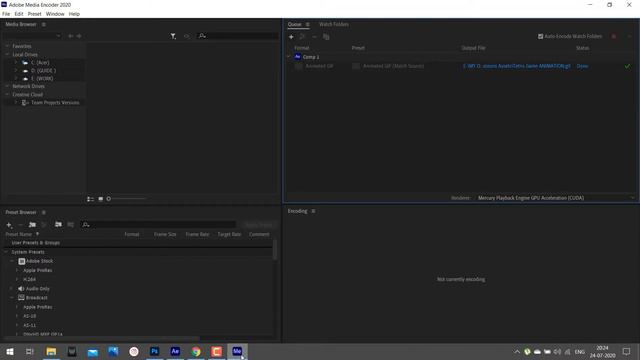Select D: (GUIDE) drive
Image resolution: width=640 pixels, height=360 pixels.
tap(44, 71)
